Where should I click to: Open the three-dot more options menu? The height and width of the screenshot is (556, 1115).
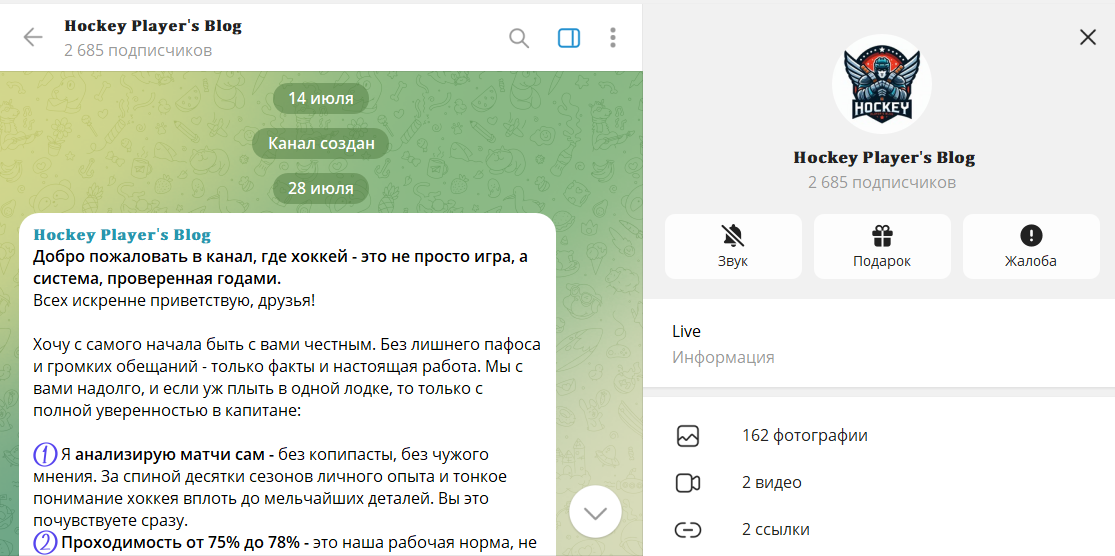(613, 38)
